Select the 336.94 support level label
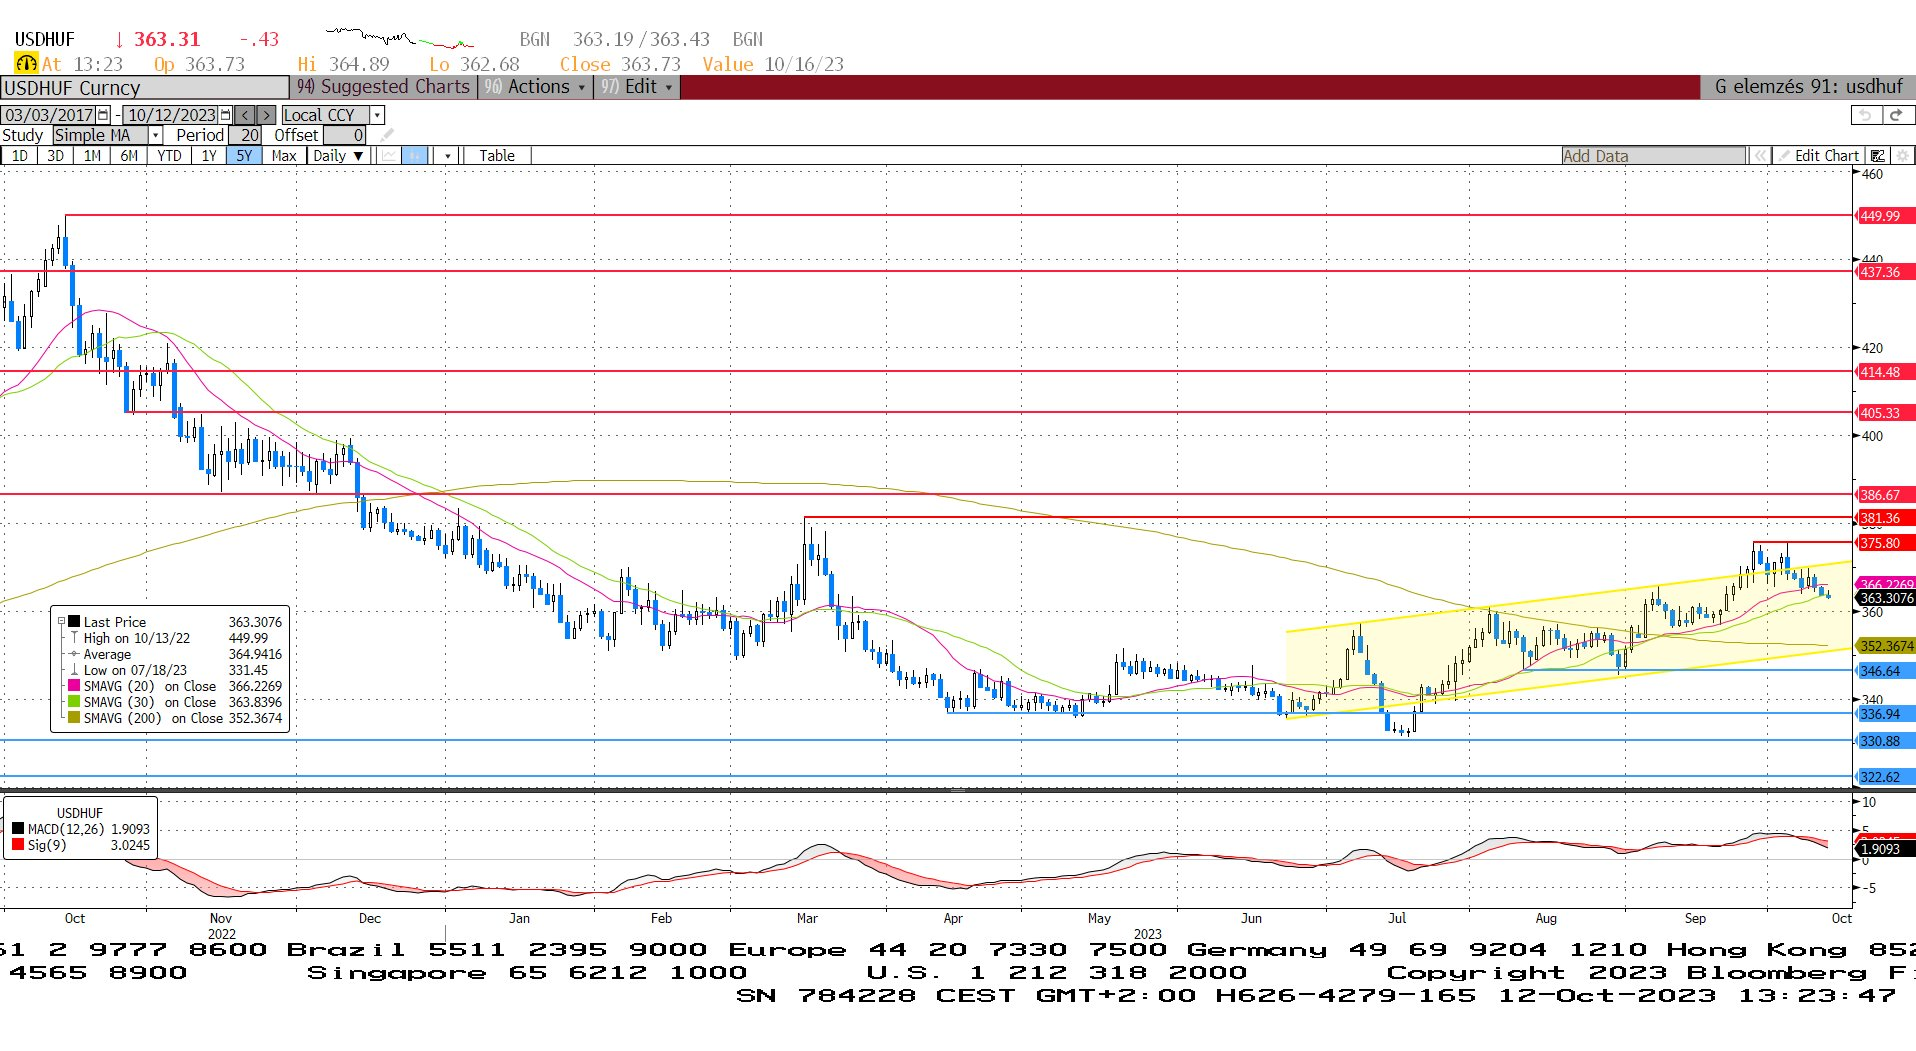 pos(1885,714)
